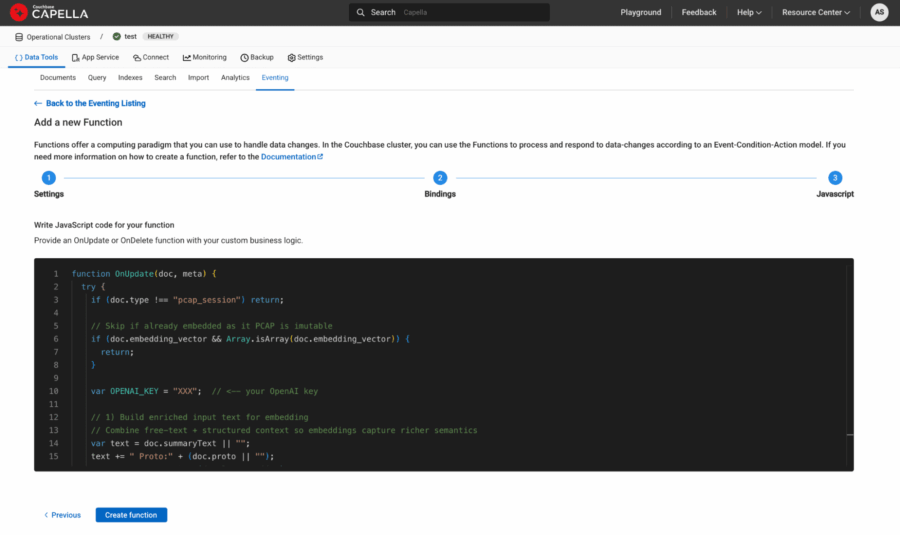Click the Connect plug icon
This screenshot has width=900, height=535.
click(x=137, y=57)
